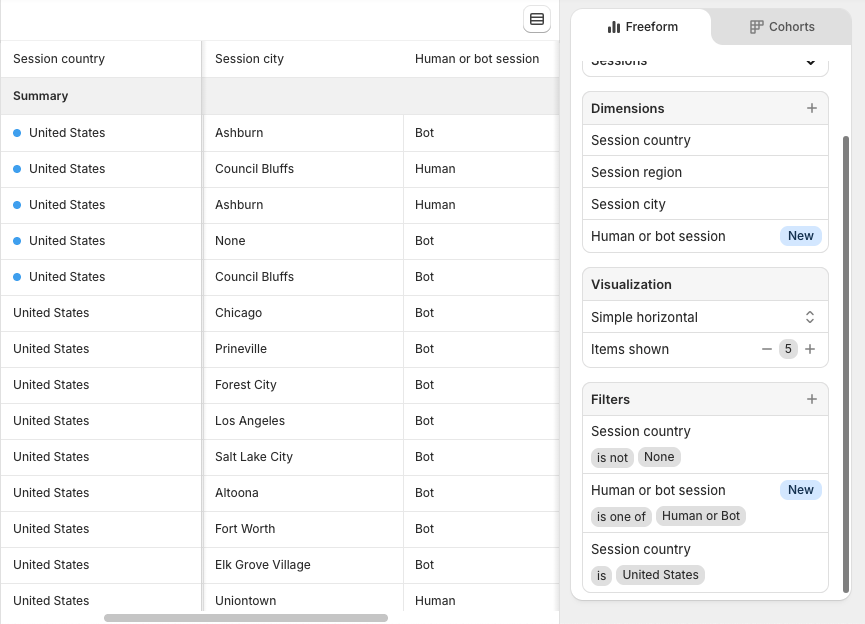Toggle blue dot for Council Bluffs Human row
This screenshot has width=865, height=624.
(x=17, y=169)
